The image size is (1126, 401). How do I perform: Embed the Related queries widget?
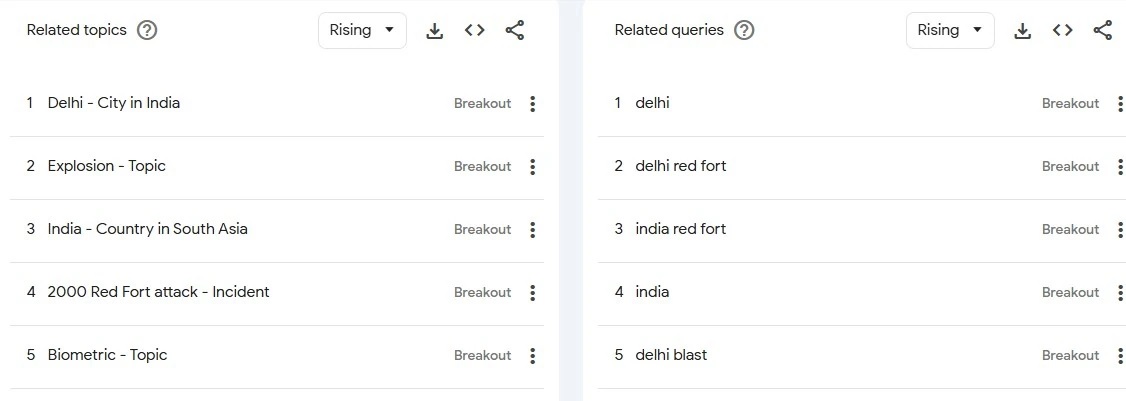[1063, 30]
